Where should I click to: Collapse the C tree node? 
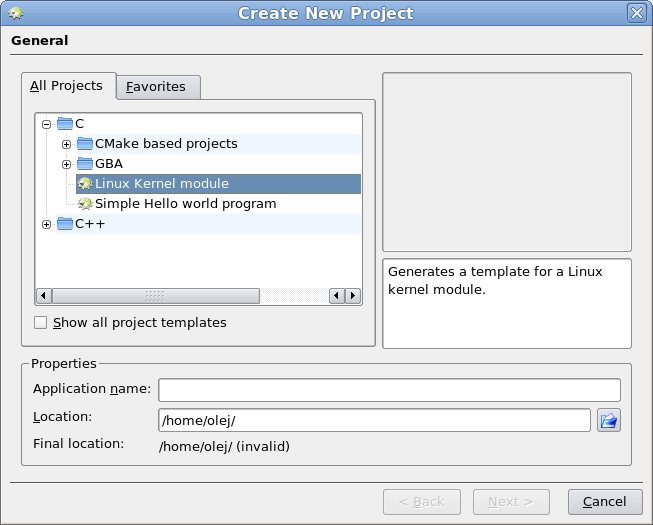click(x=46, y=124)
